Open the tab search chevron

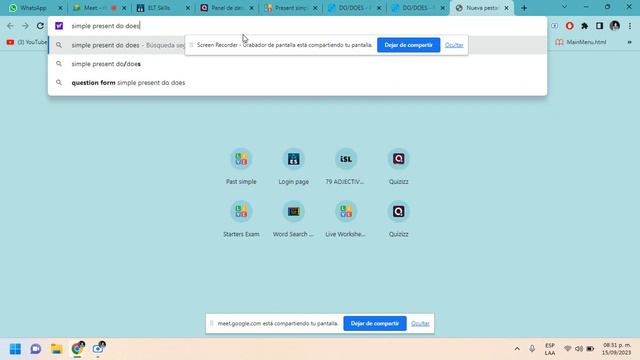(564, 7)
